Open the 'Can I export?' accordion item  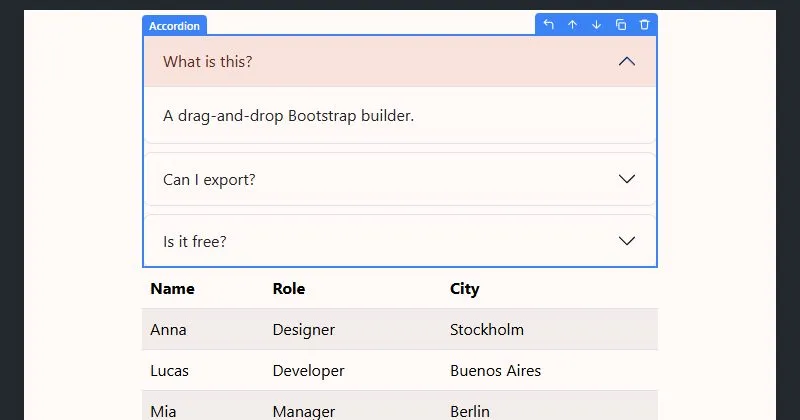(400, 179)
